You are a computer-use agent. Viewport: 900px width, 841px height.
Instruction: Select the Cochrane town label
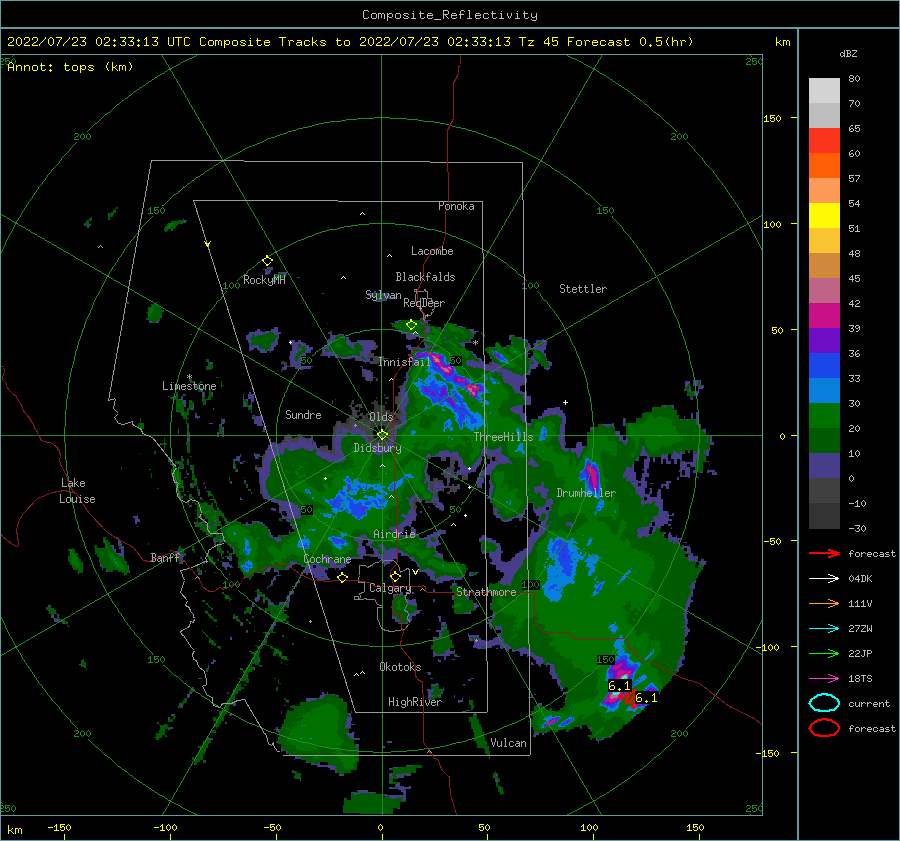point(327,559)
